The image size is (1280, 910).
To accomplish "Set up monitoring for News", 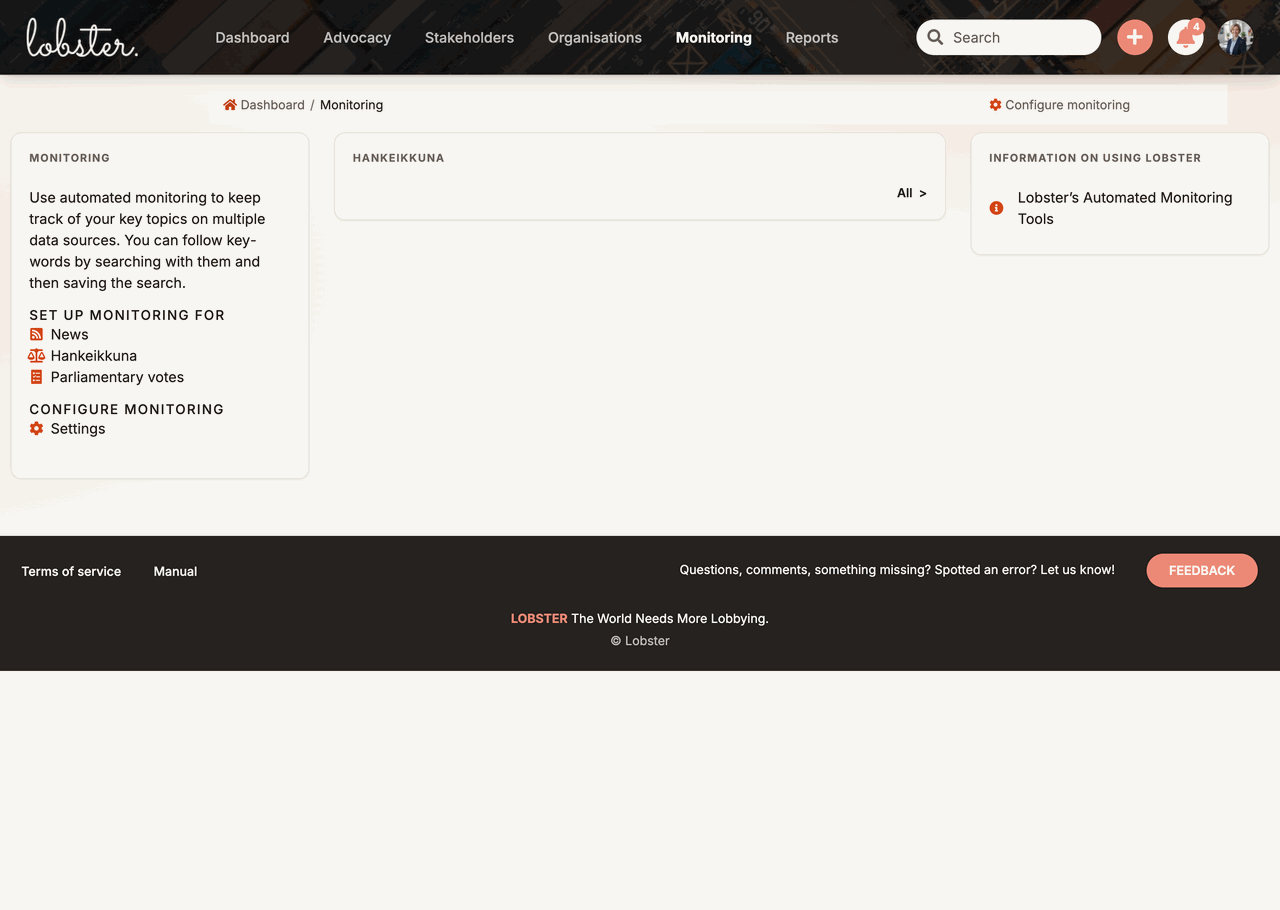I will pyautogui.click(x=69, y=335).
